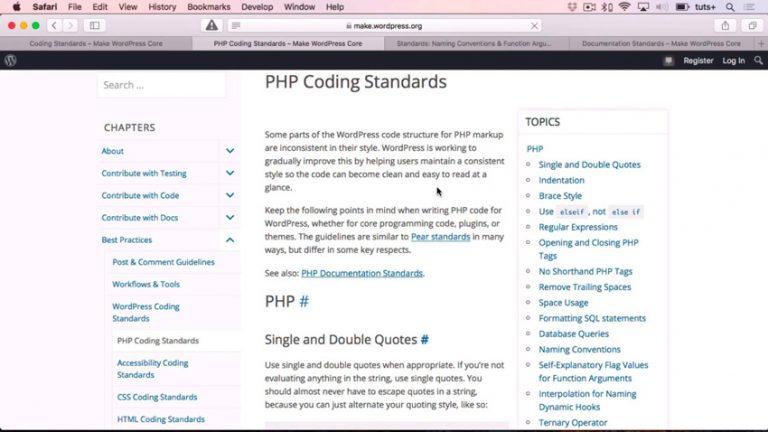Go forward with the Safari forward arrow
Screen dimensions: 768x432
click(70, 25)
